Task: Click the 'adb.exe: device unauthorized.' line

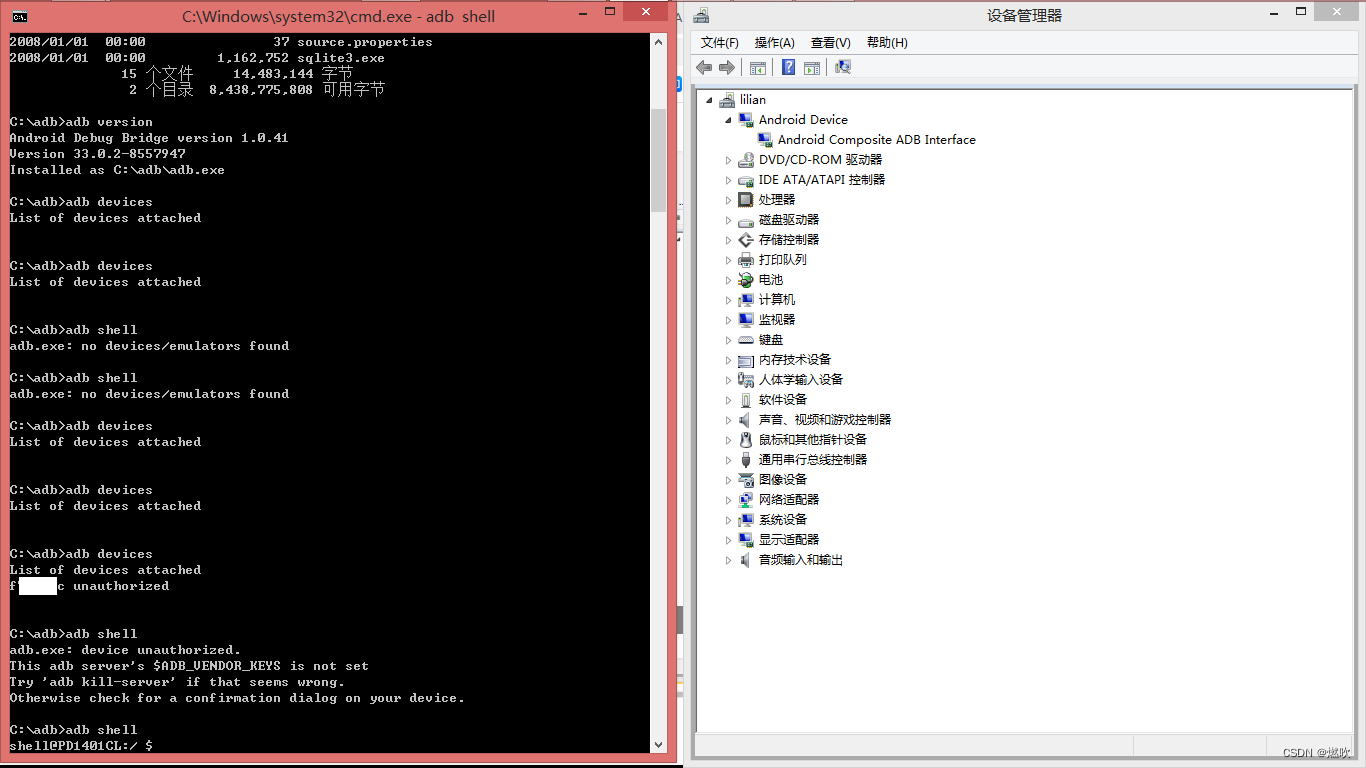Action: (125, 650)
